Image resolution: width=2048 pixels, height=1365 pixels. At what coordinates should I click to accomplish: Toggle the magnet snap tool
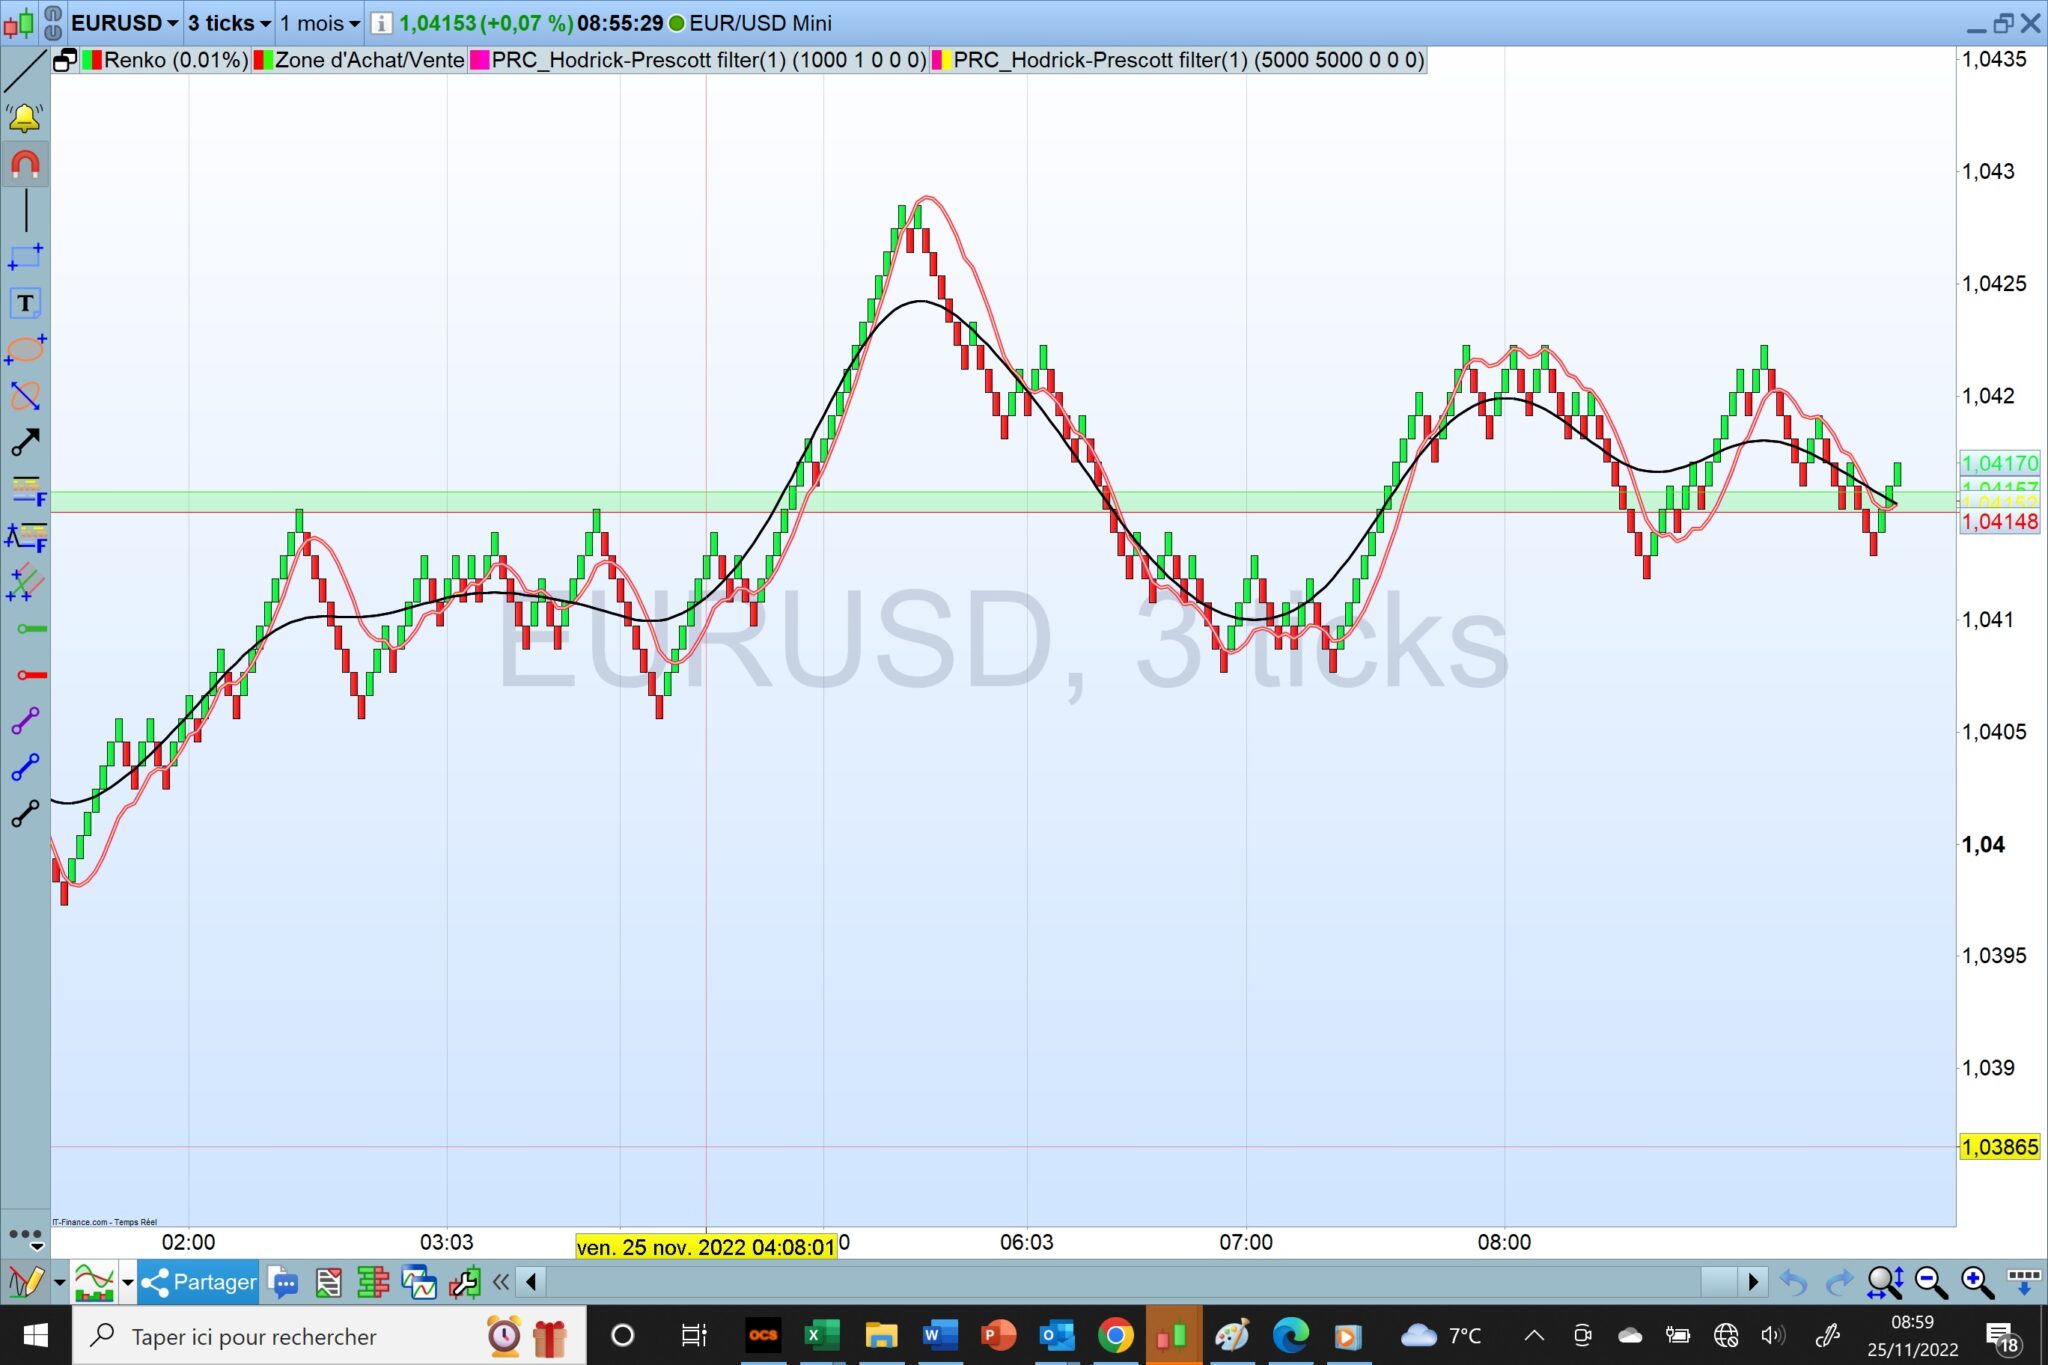tap(25, 165)
